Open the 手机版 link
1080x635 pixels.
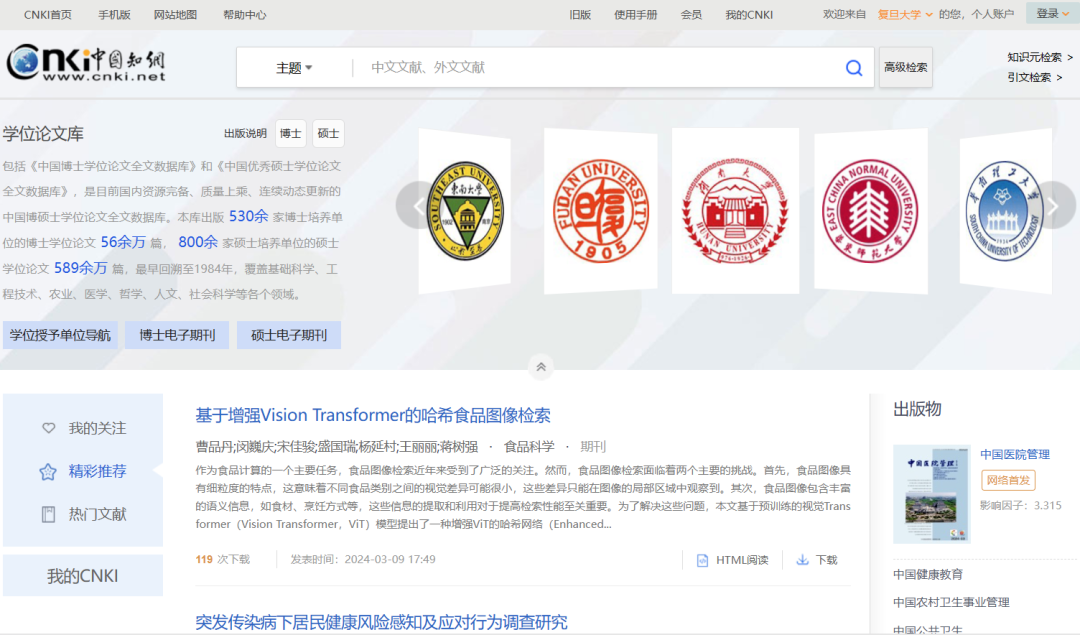pyautogui.click(x=114, y=14)
